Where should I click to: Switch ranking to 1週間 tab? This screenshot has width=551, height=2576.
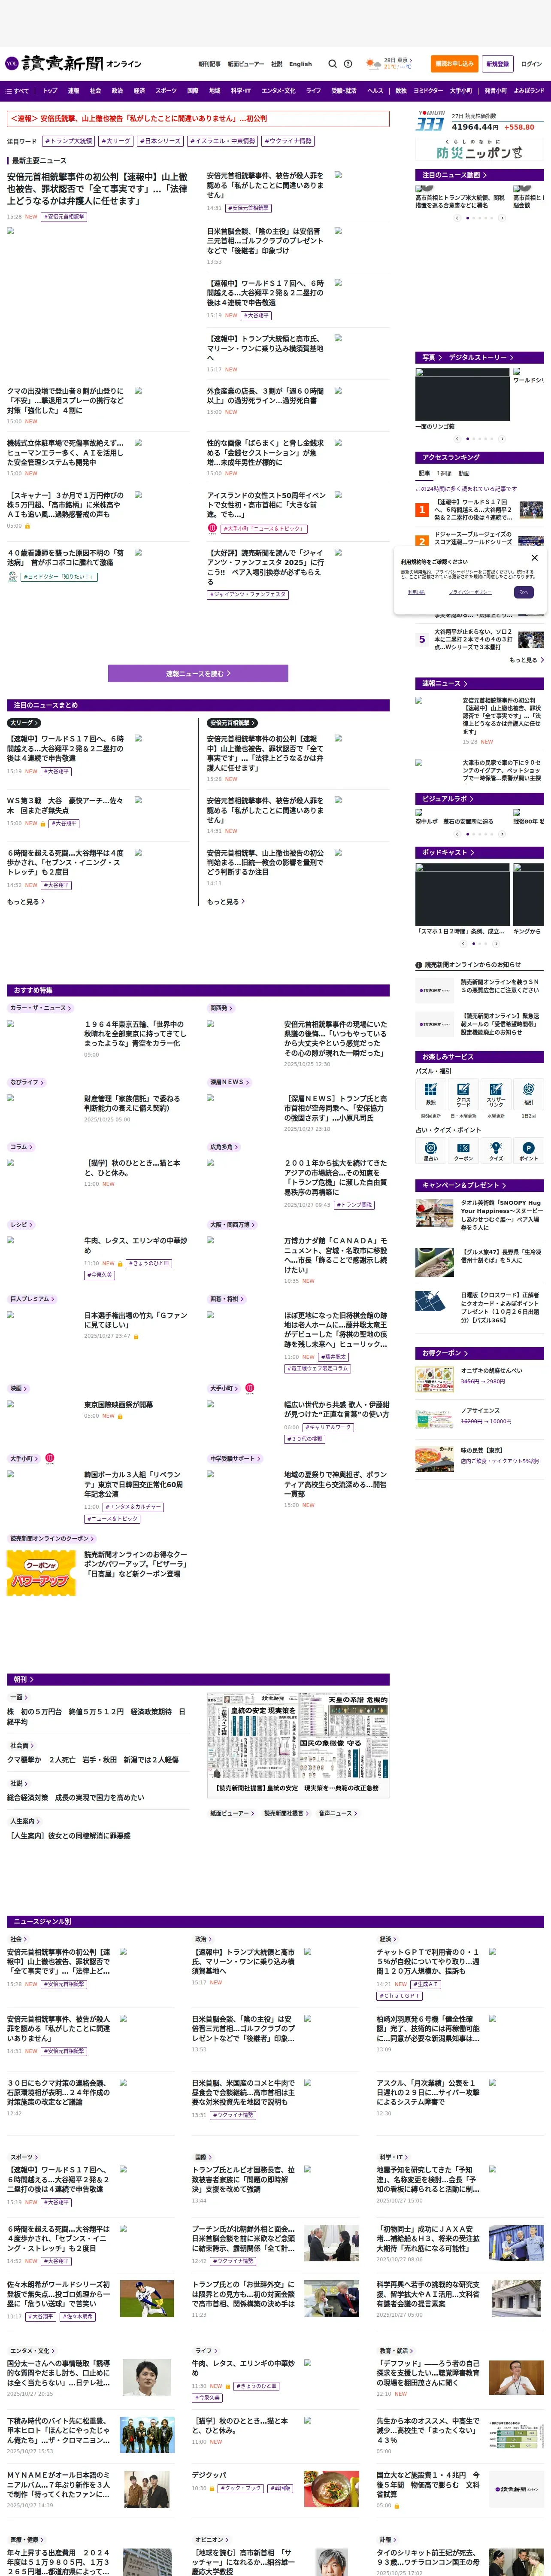tap(444, 473)
